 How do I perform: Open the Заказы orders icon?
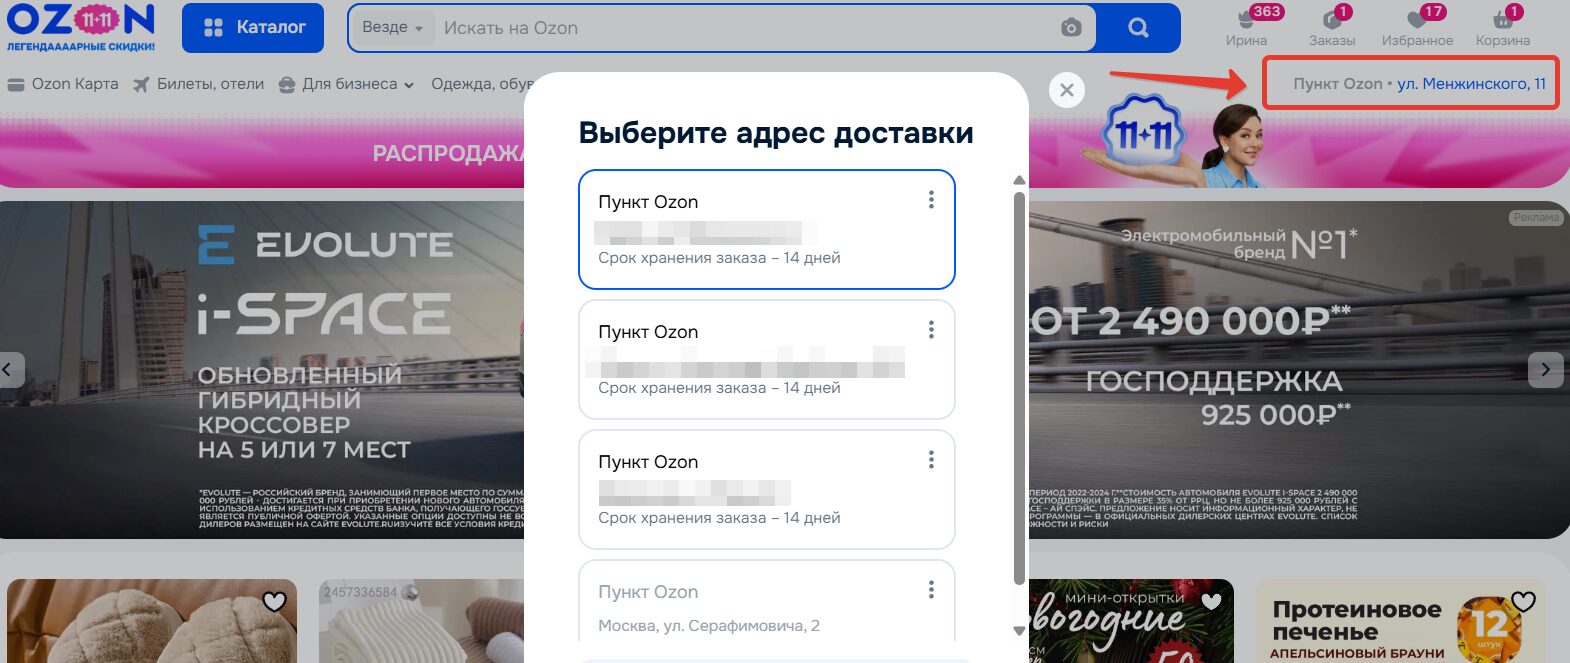(1332, 27)
